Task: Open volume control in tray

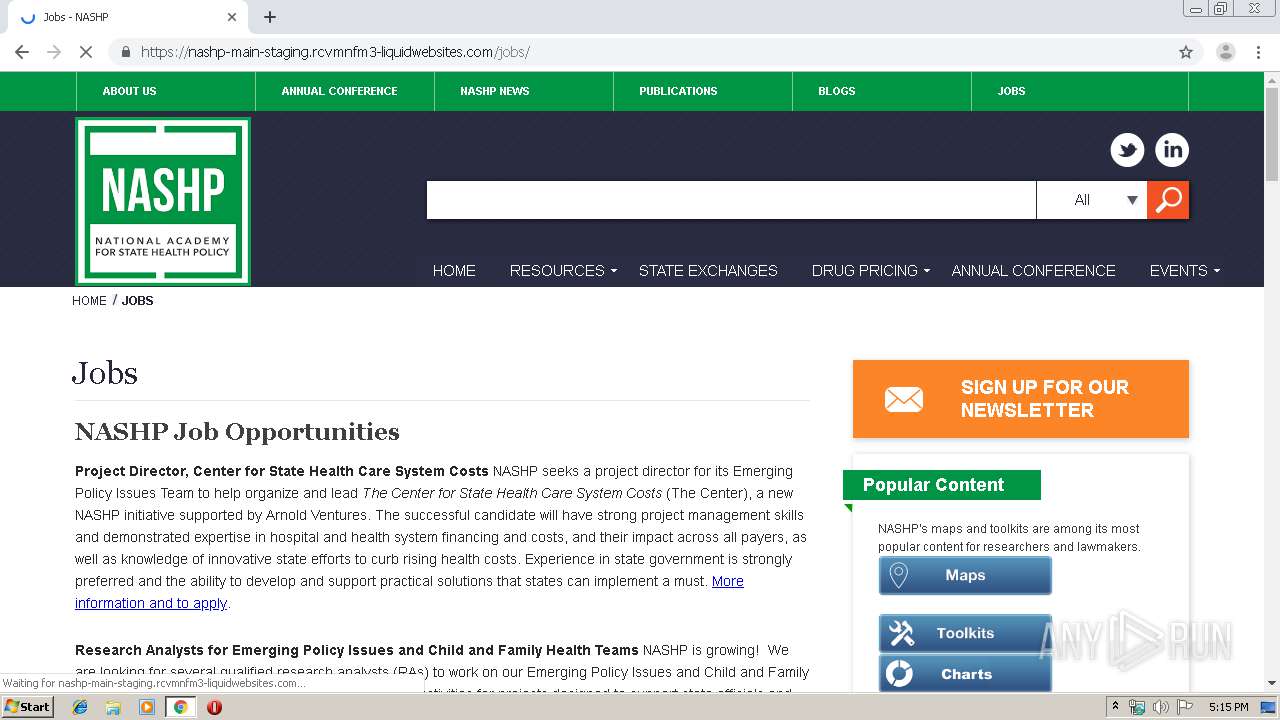Action: (x=1161, y=707)
